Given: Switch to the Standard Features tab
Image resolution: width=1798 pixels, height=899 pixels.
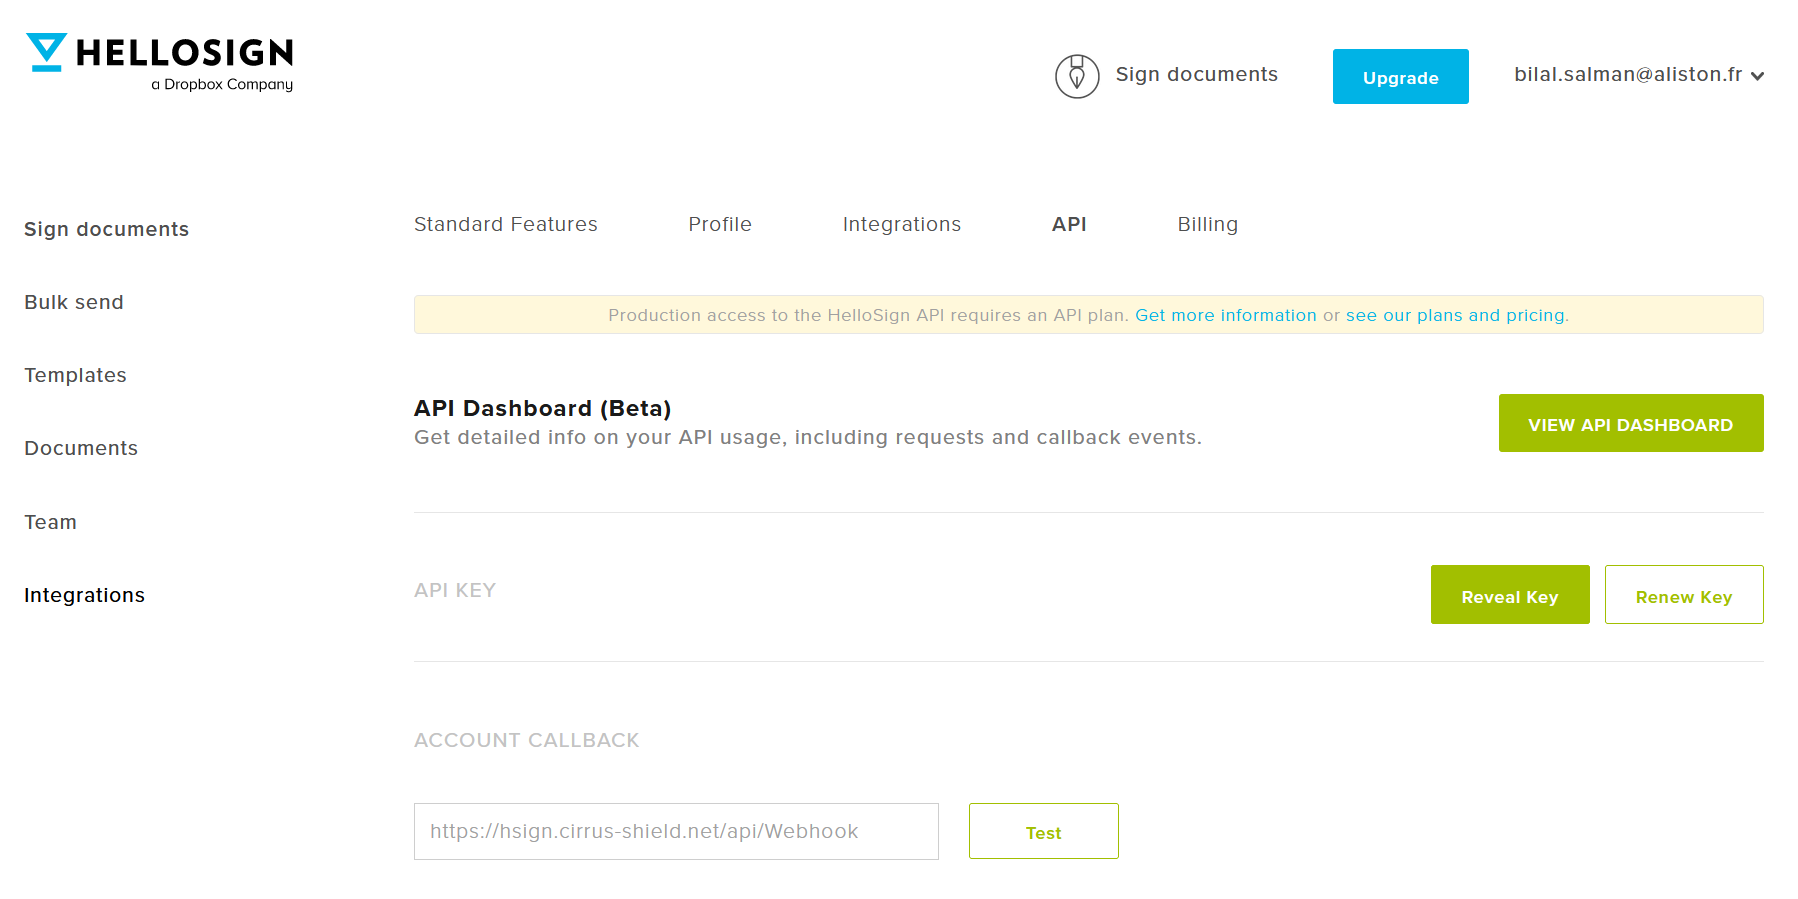Looking at the screenshot, I should coord(505,225).
